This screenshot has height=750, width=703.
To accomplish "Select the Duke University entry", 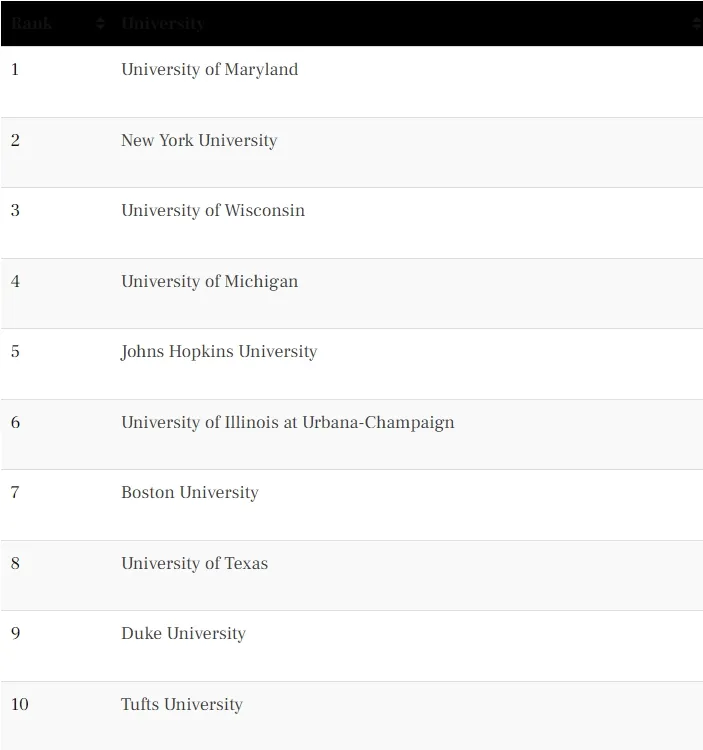I will [183, 634].
